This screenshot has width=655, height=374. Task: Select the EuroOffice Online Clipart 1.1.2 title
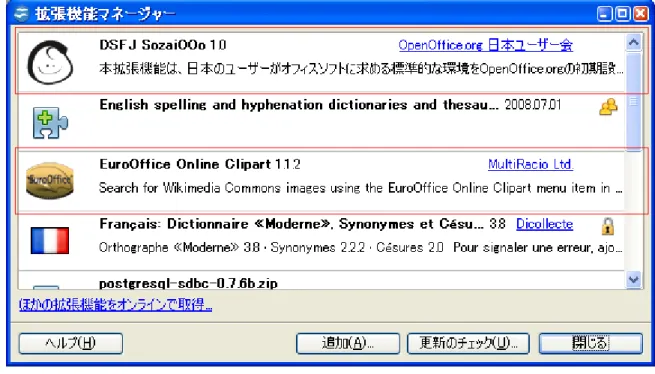click(x=200, y=164)
